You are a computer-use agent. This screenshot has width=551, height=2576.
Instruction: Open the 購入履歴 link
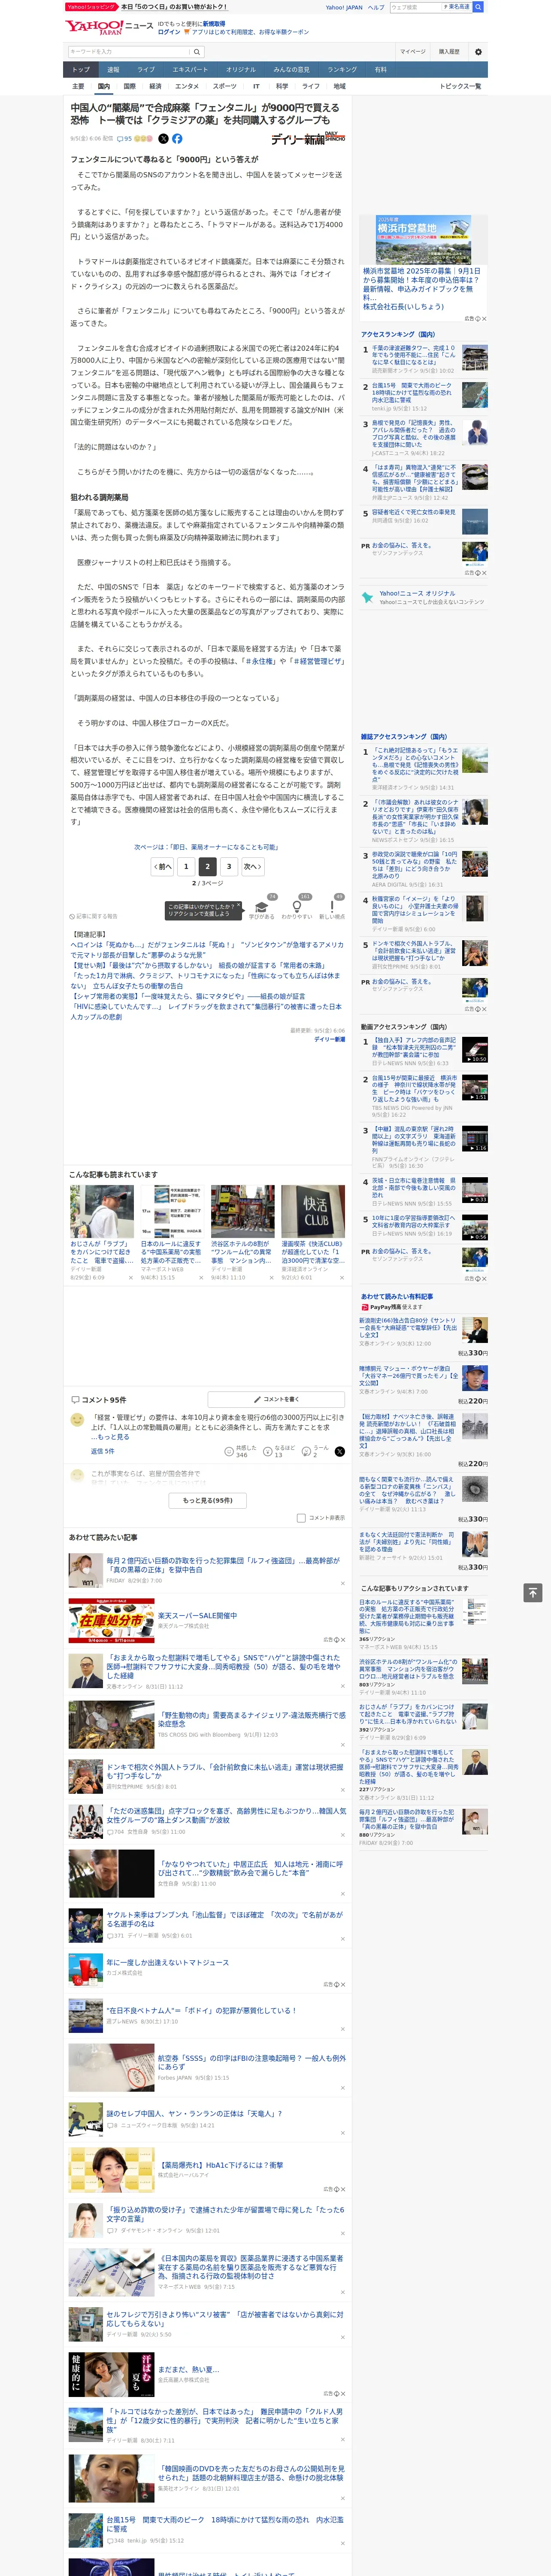[x=449, y=52]
